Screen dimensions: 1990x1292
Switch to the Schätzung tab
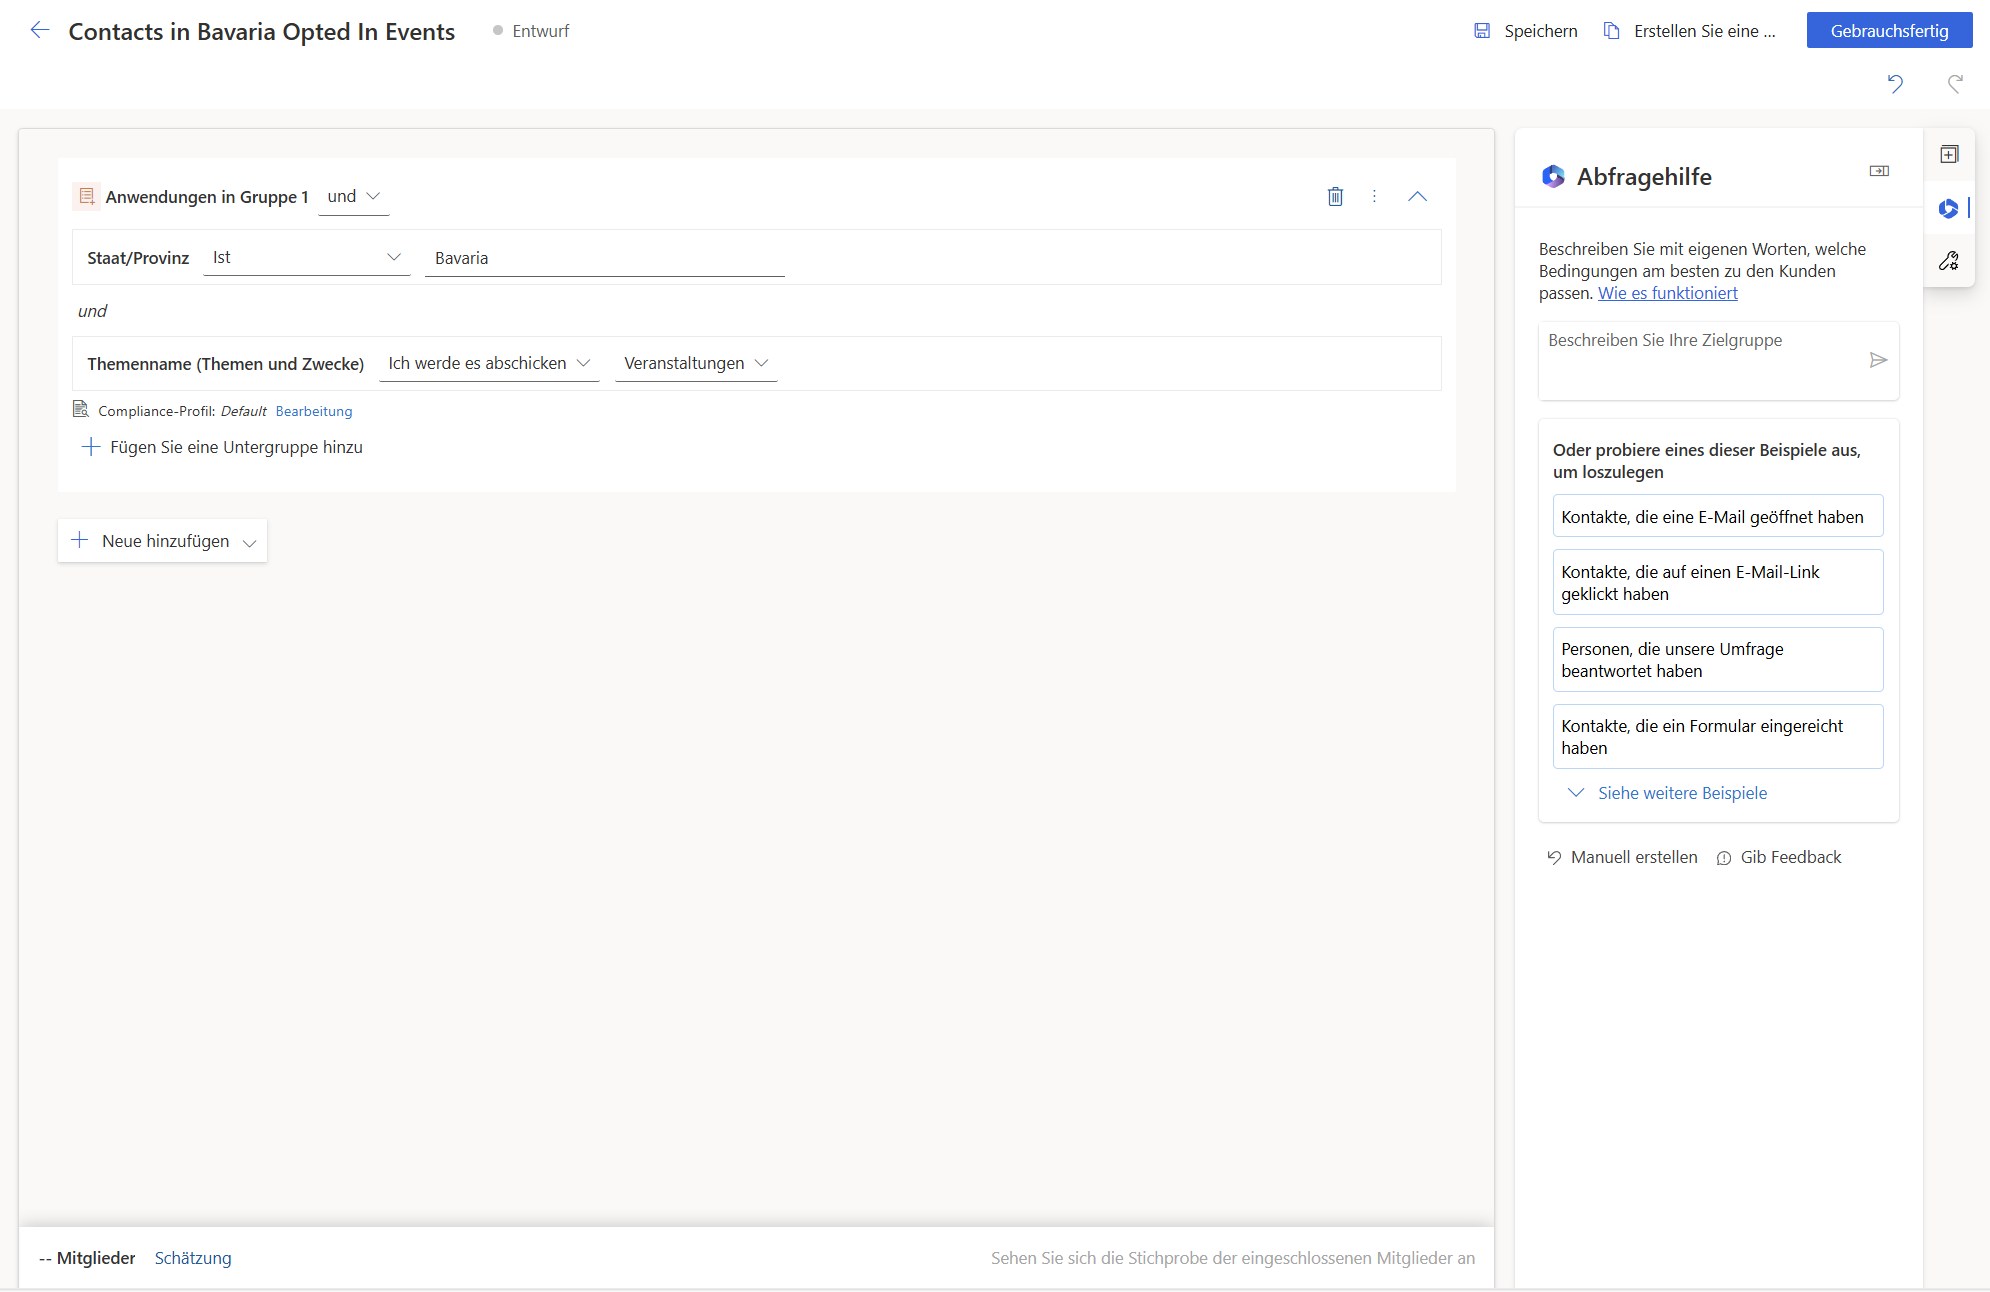193,1258
